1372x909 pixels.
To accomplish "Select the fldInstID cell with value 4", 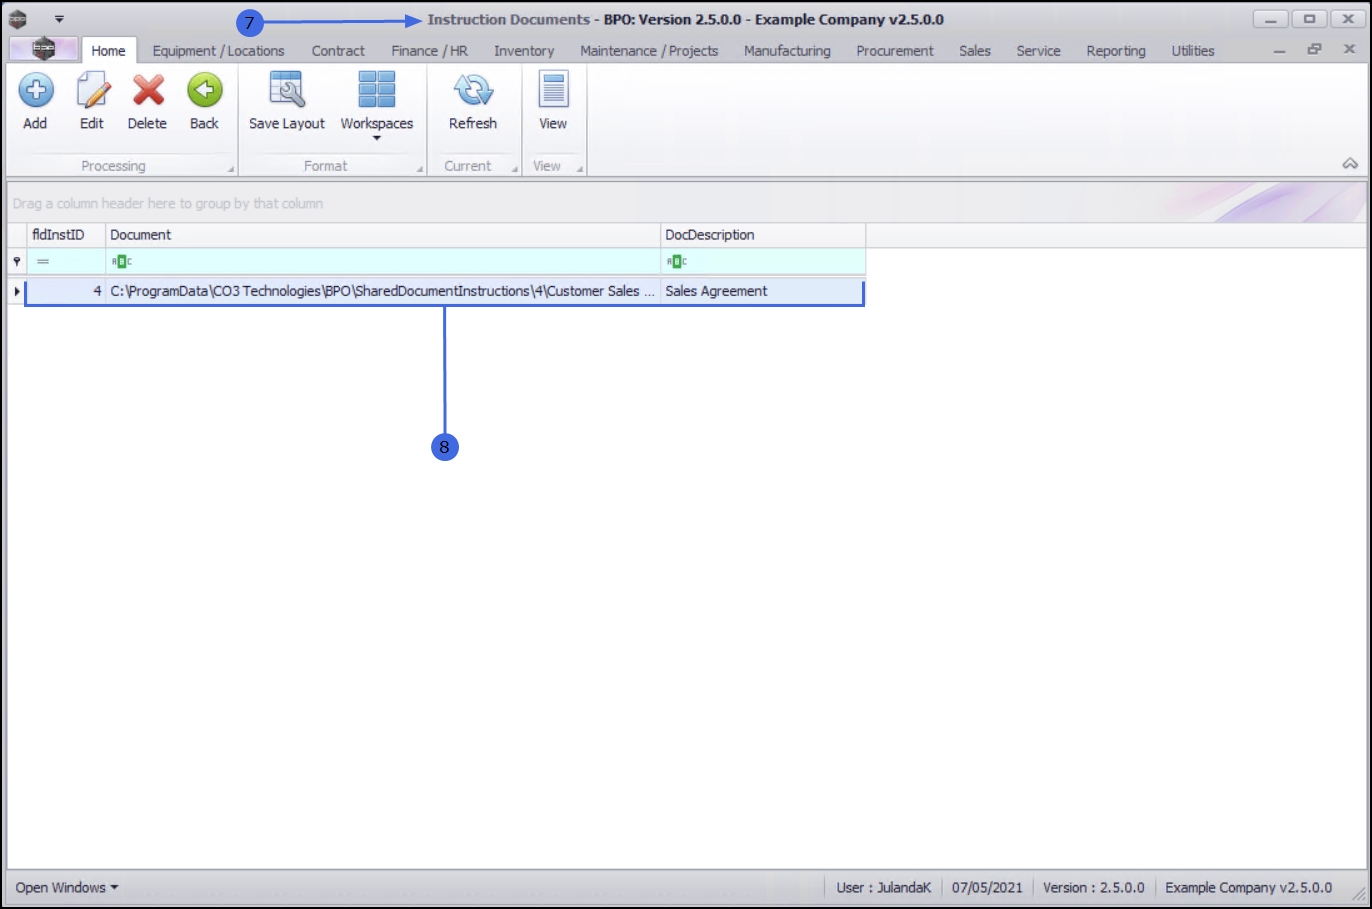I will [66, 291].
